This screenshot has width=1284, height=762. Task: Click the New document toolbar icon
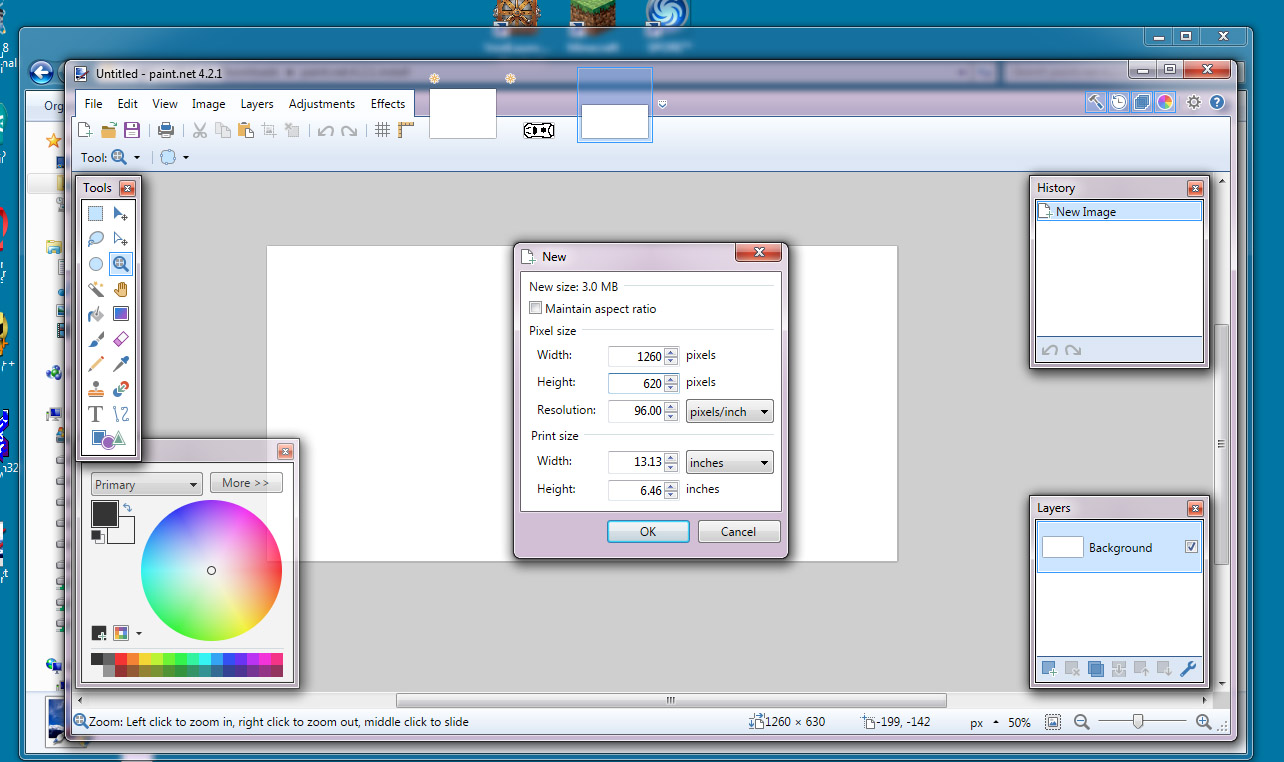(86, 130)
